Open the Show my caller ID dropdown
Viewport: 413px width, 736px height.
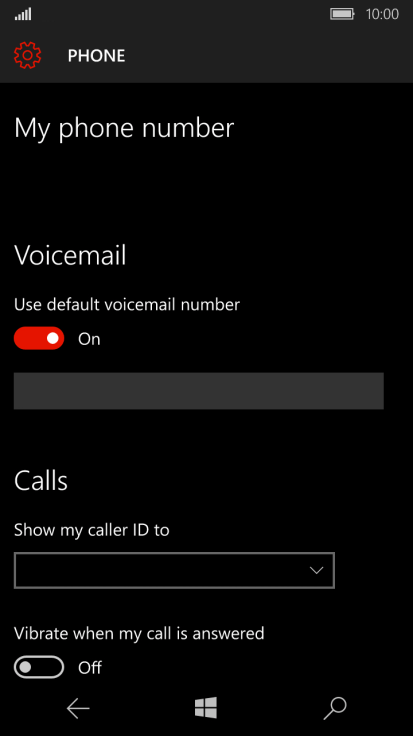coord(174,570)
